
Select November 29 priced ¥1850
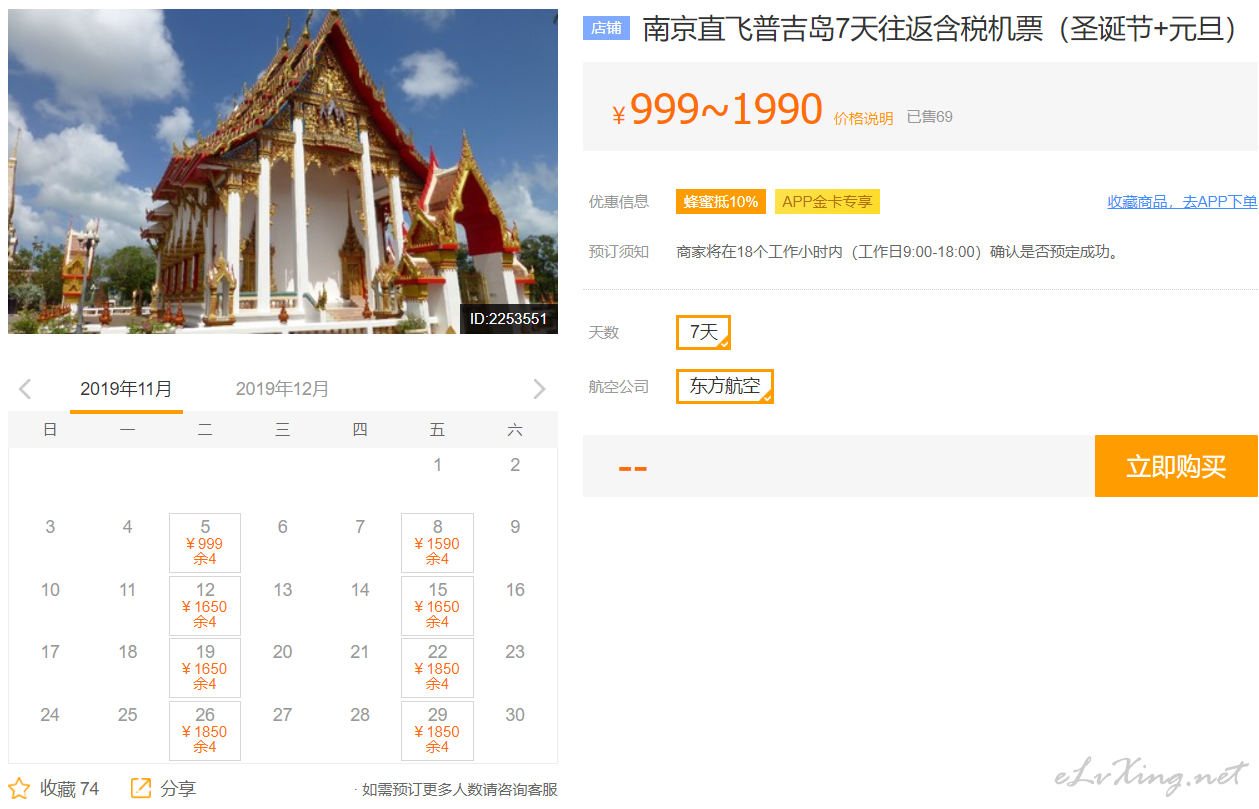[x=437, y=731]
